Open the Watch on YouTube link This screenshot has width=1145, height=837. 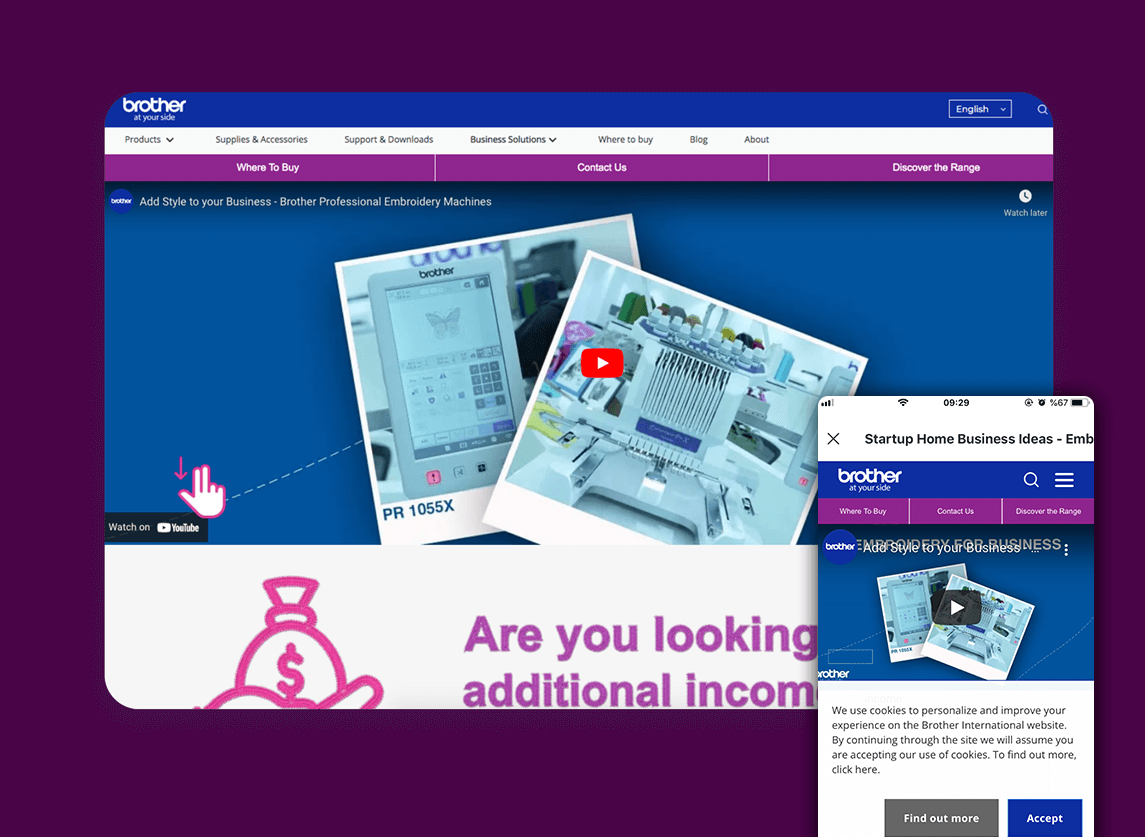[155, 527]
